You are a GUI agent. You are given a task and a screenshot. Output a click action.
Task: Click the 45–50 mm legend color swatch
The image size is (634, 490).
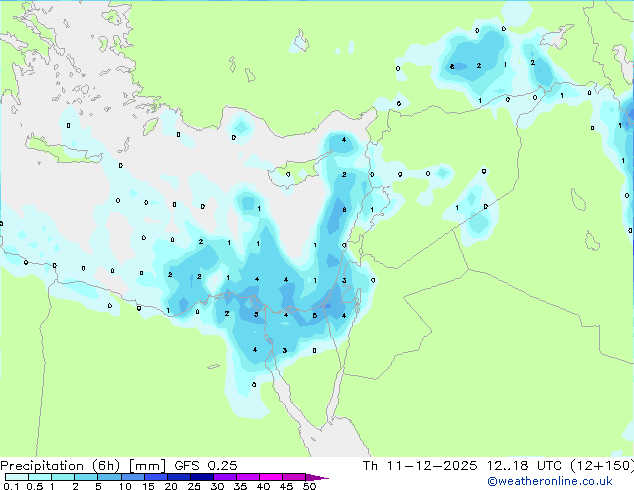(x=294, y=477)
